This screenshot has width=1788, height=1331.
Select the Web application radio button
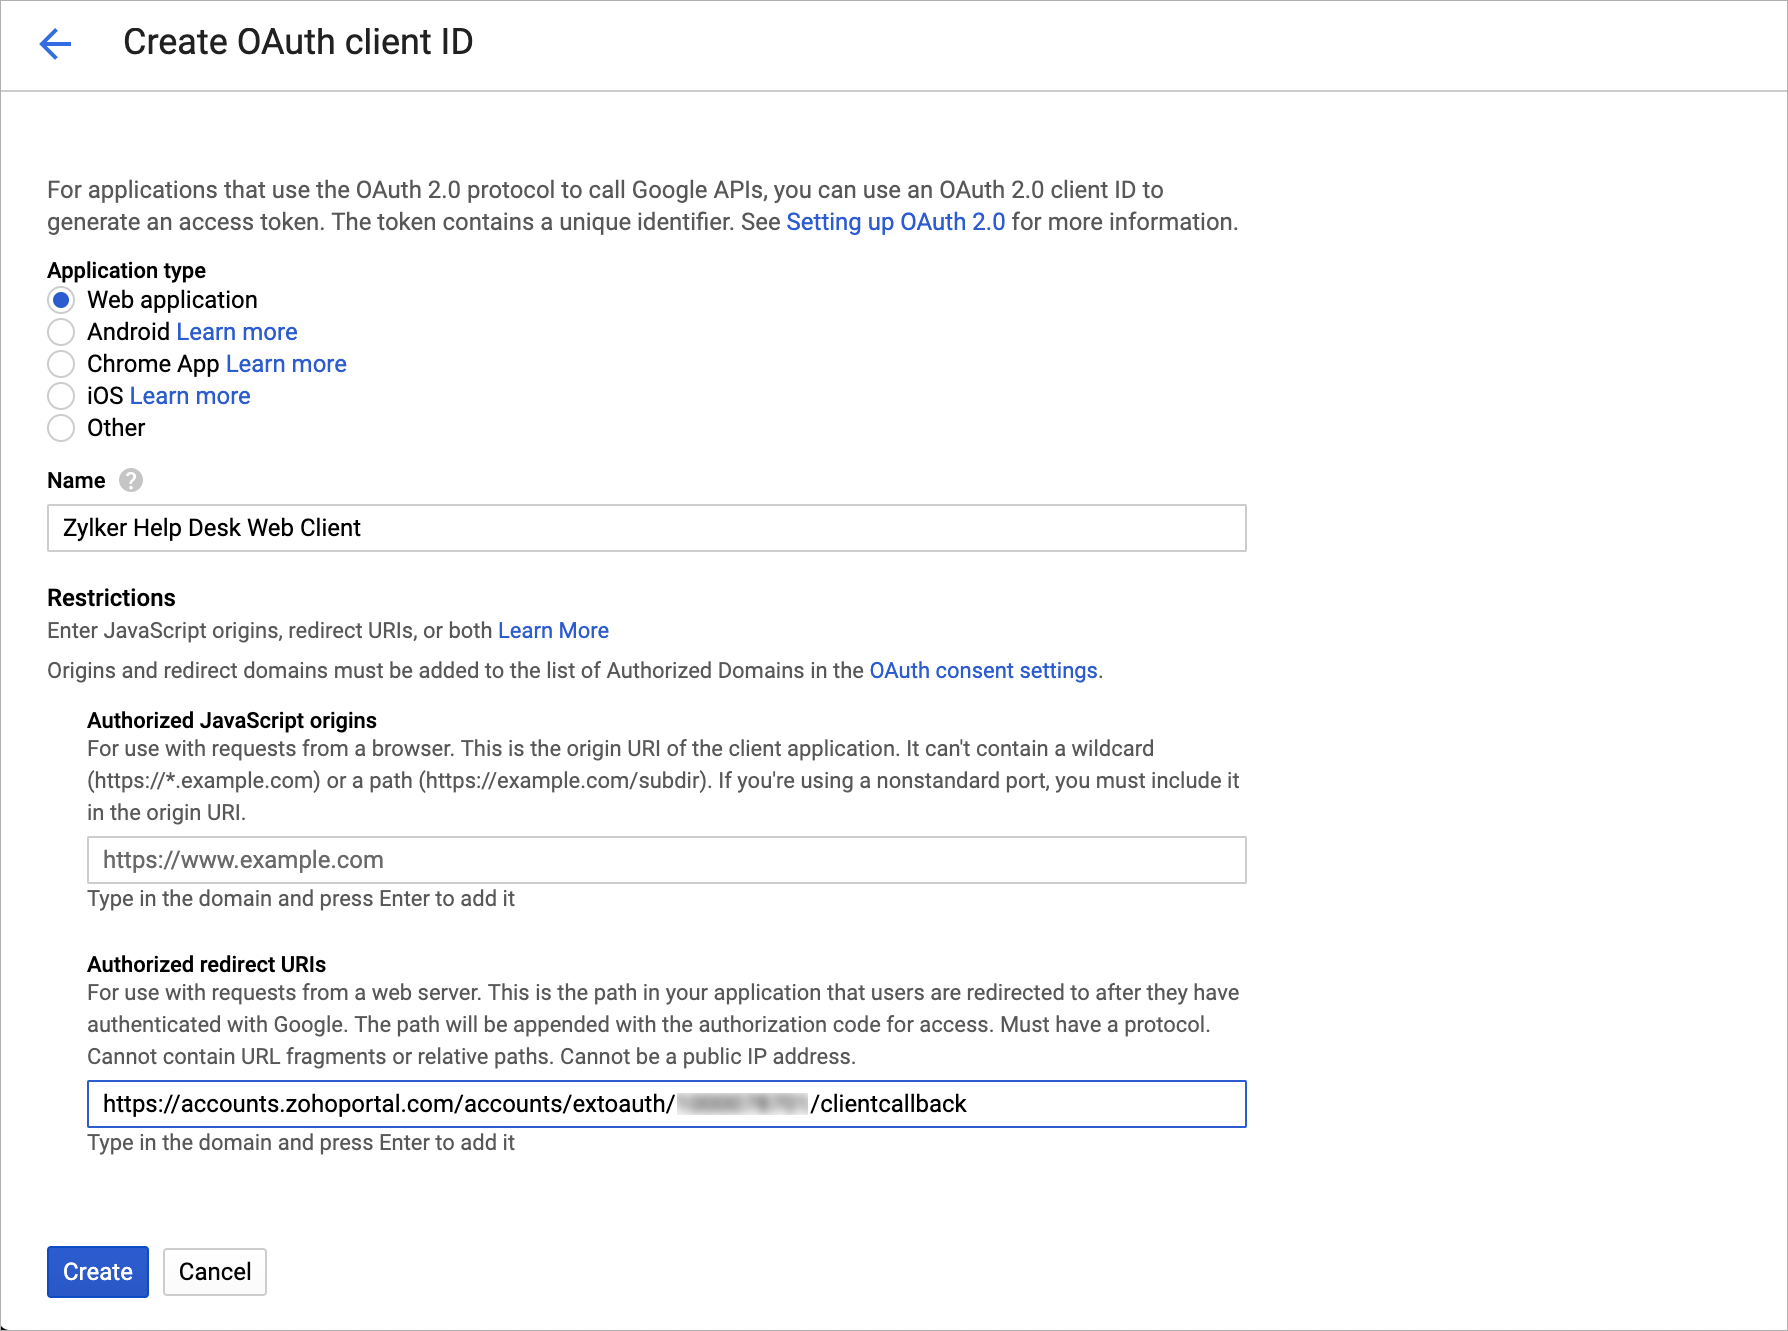[x=61, y=300]
